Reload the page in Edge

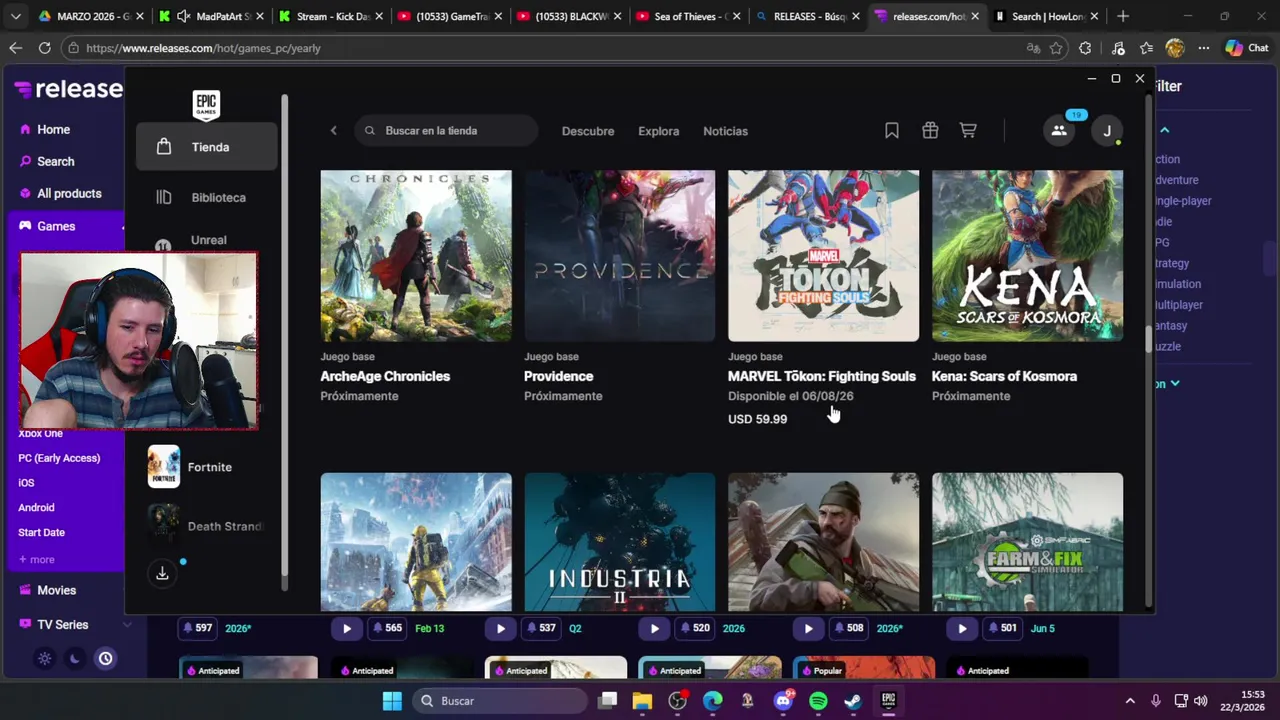(x=44, y=48)
